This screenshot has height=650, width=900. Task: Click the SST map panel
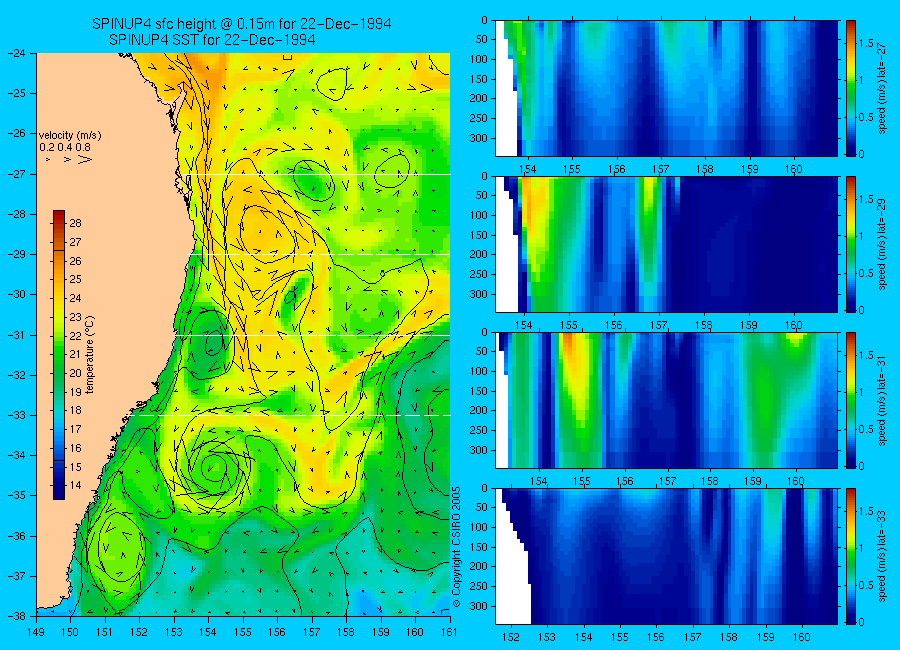243,335
